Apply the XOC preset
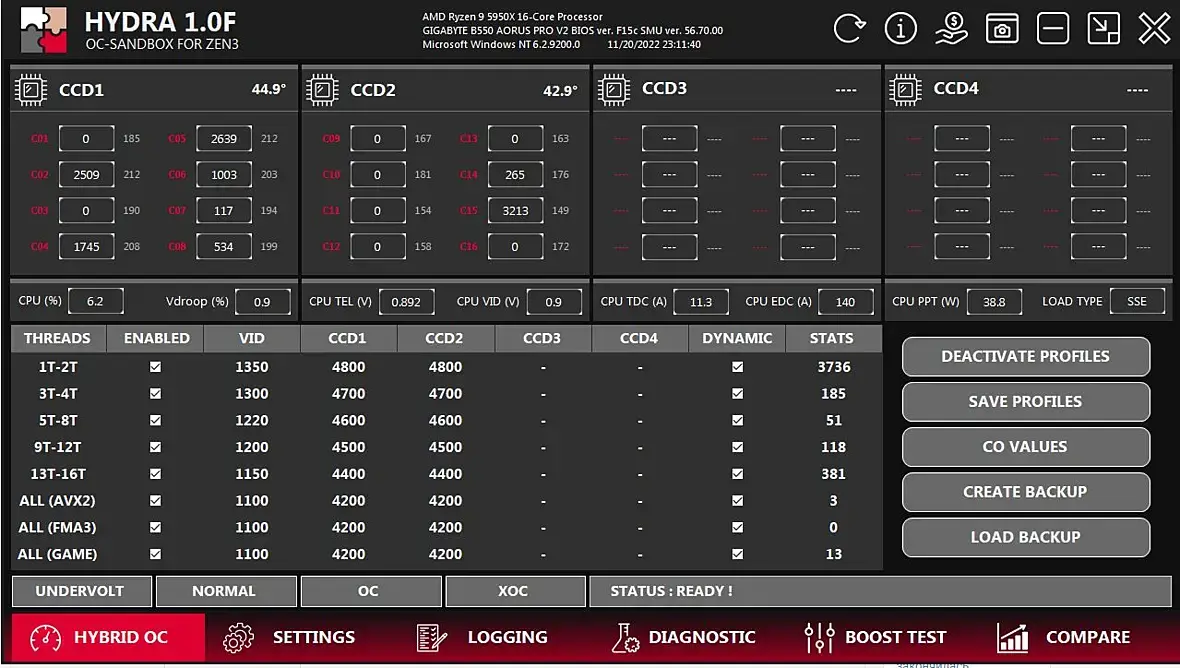The width and height of the screenshot is (1180, 668). point(515,591)
